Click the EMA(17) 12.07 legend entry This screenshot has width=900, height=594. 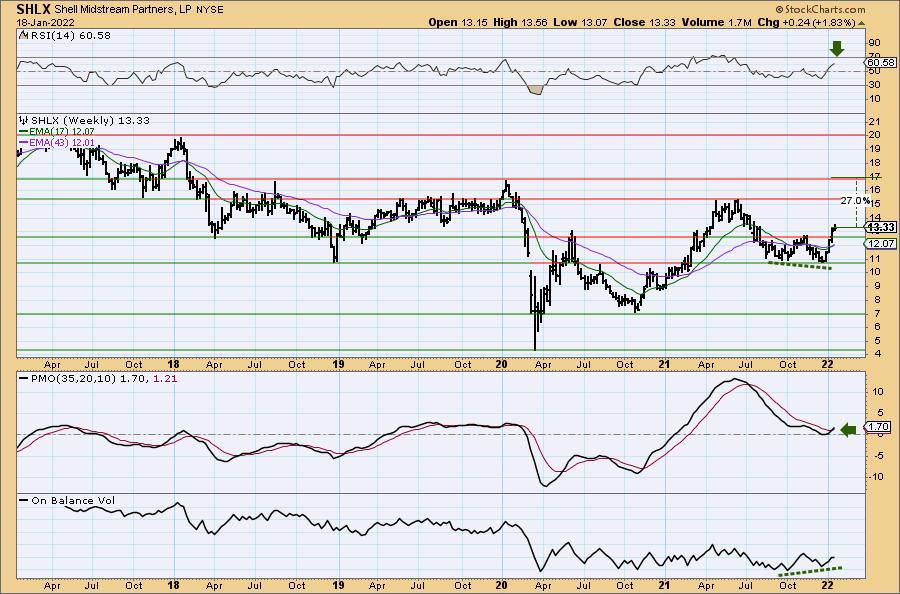pyautogui.click(x=61, y=131)
